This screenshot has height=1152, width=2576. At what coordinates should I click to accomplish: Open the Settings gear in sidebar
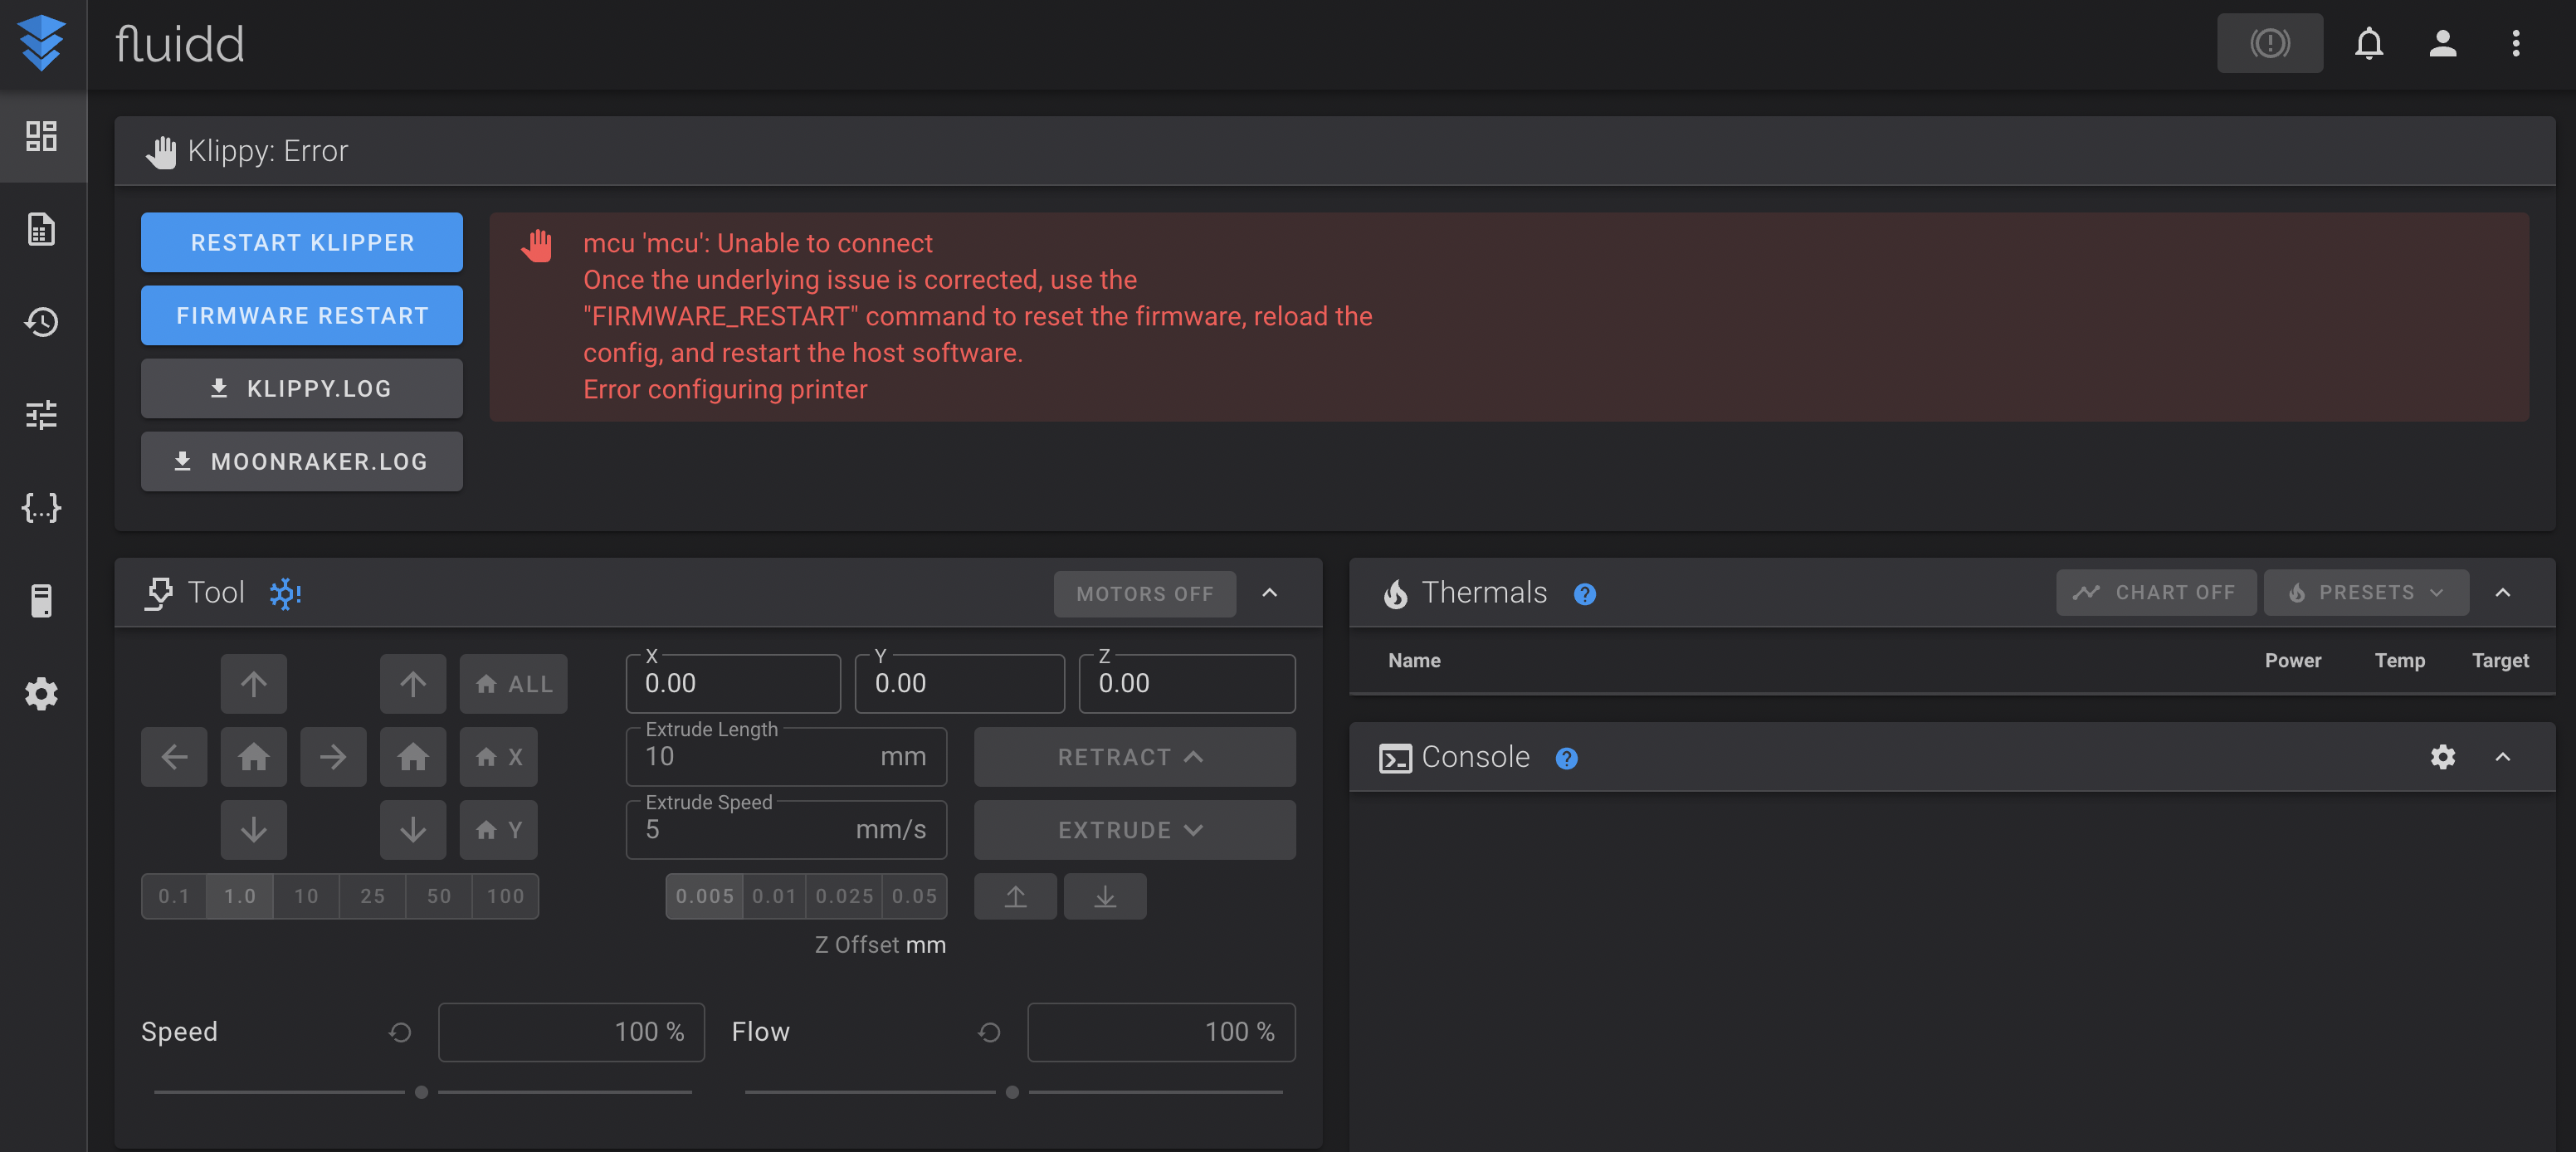pyautogui.click(x=42, y=693)
